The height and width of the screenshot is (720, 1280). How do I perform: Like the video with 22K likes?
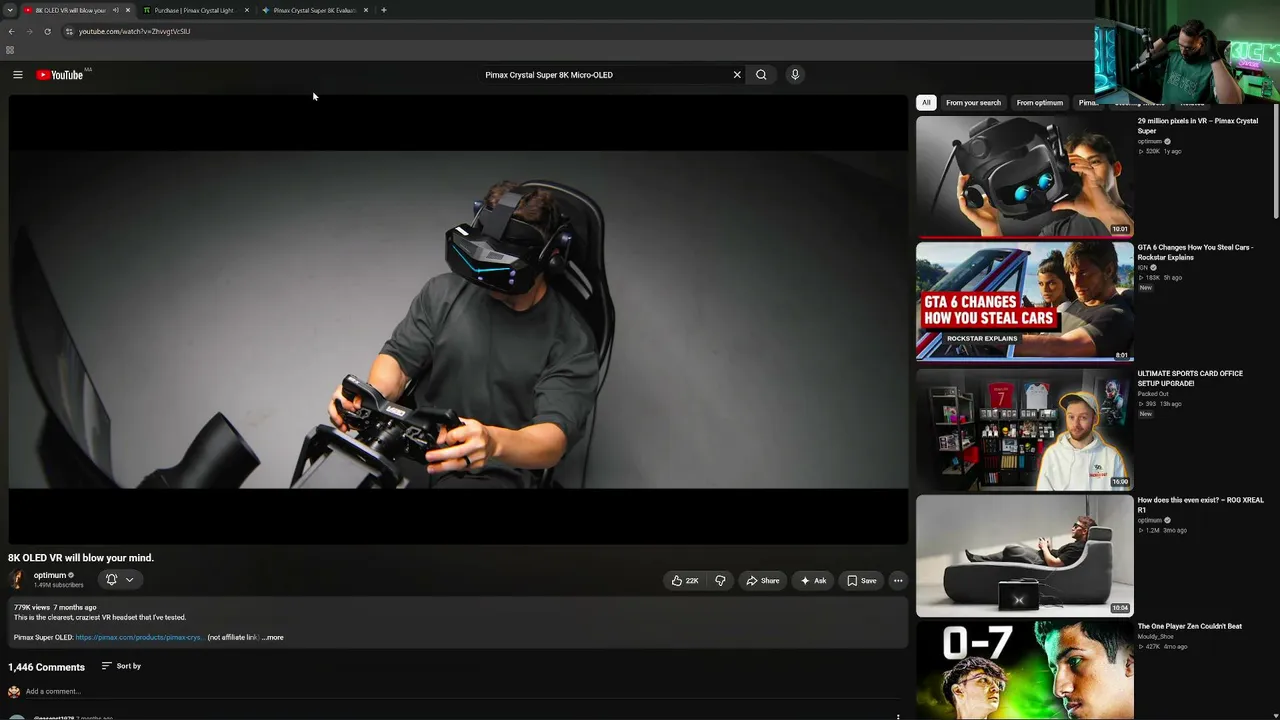click(x=685, y=581)
